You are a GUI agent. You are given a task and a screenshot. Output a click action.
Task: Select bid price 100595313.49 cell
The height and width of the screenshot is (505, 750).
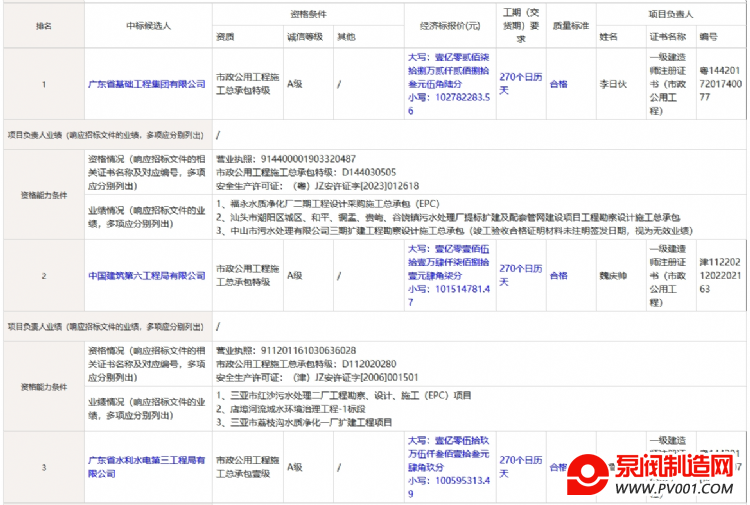click(449, 467)
